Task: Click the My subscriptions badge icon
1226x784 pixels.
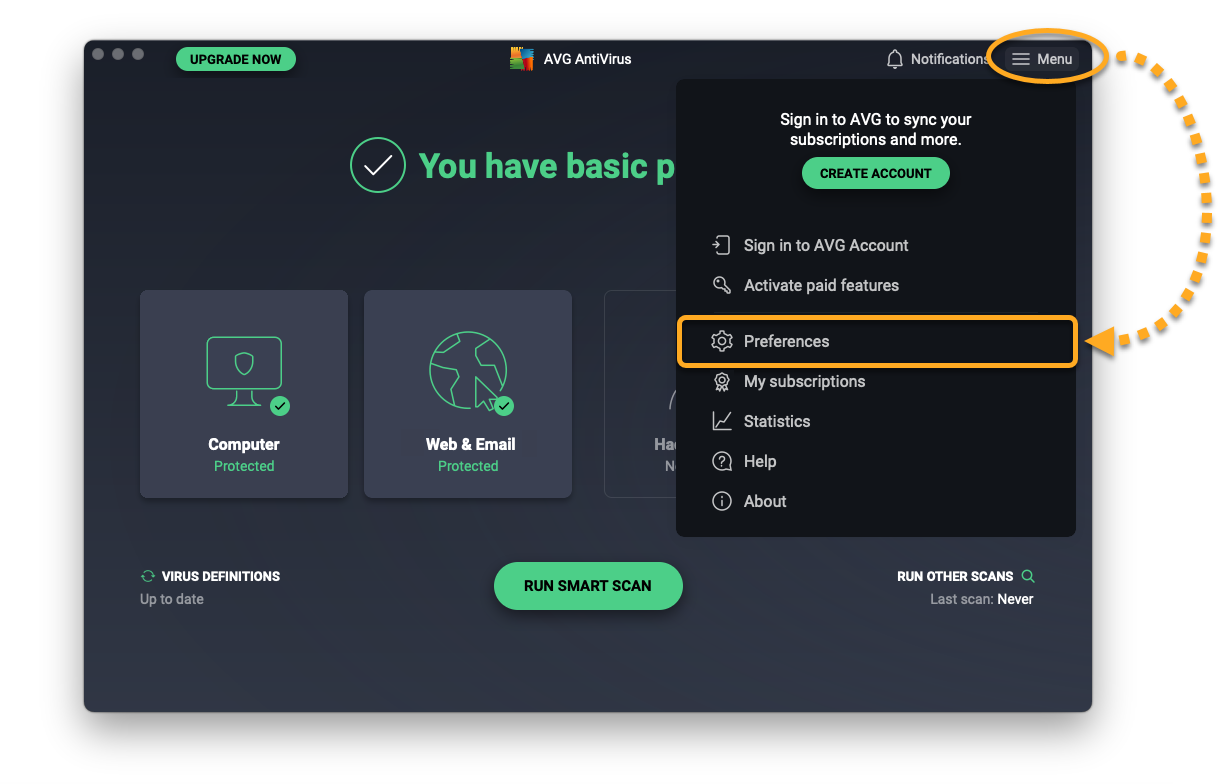Action: [x=721, y=381]
